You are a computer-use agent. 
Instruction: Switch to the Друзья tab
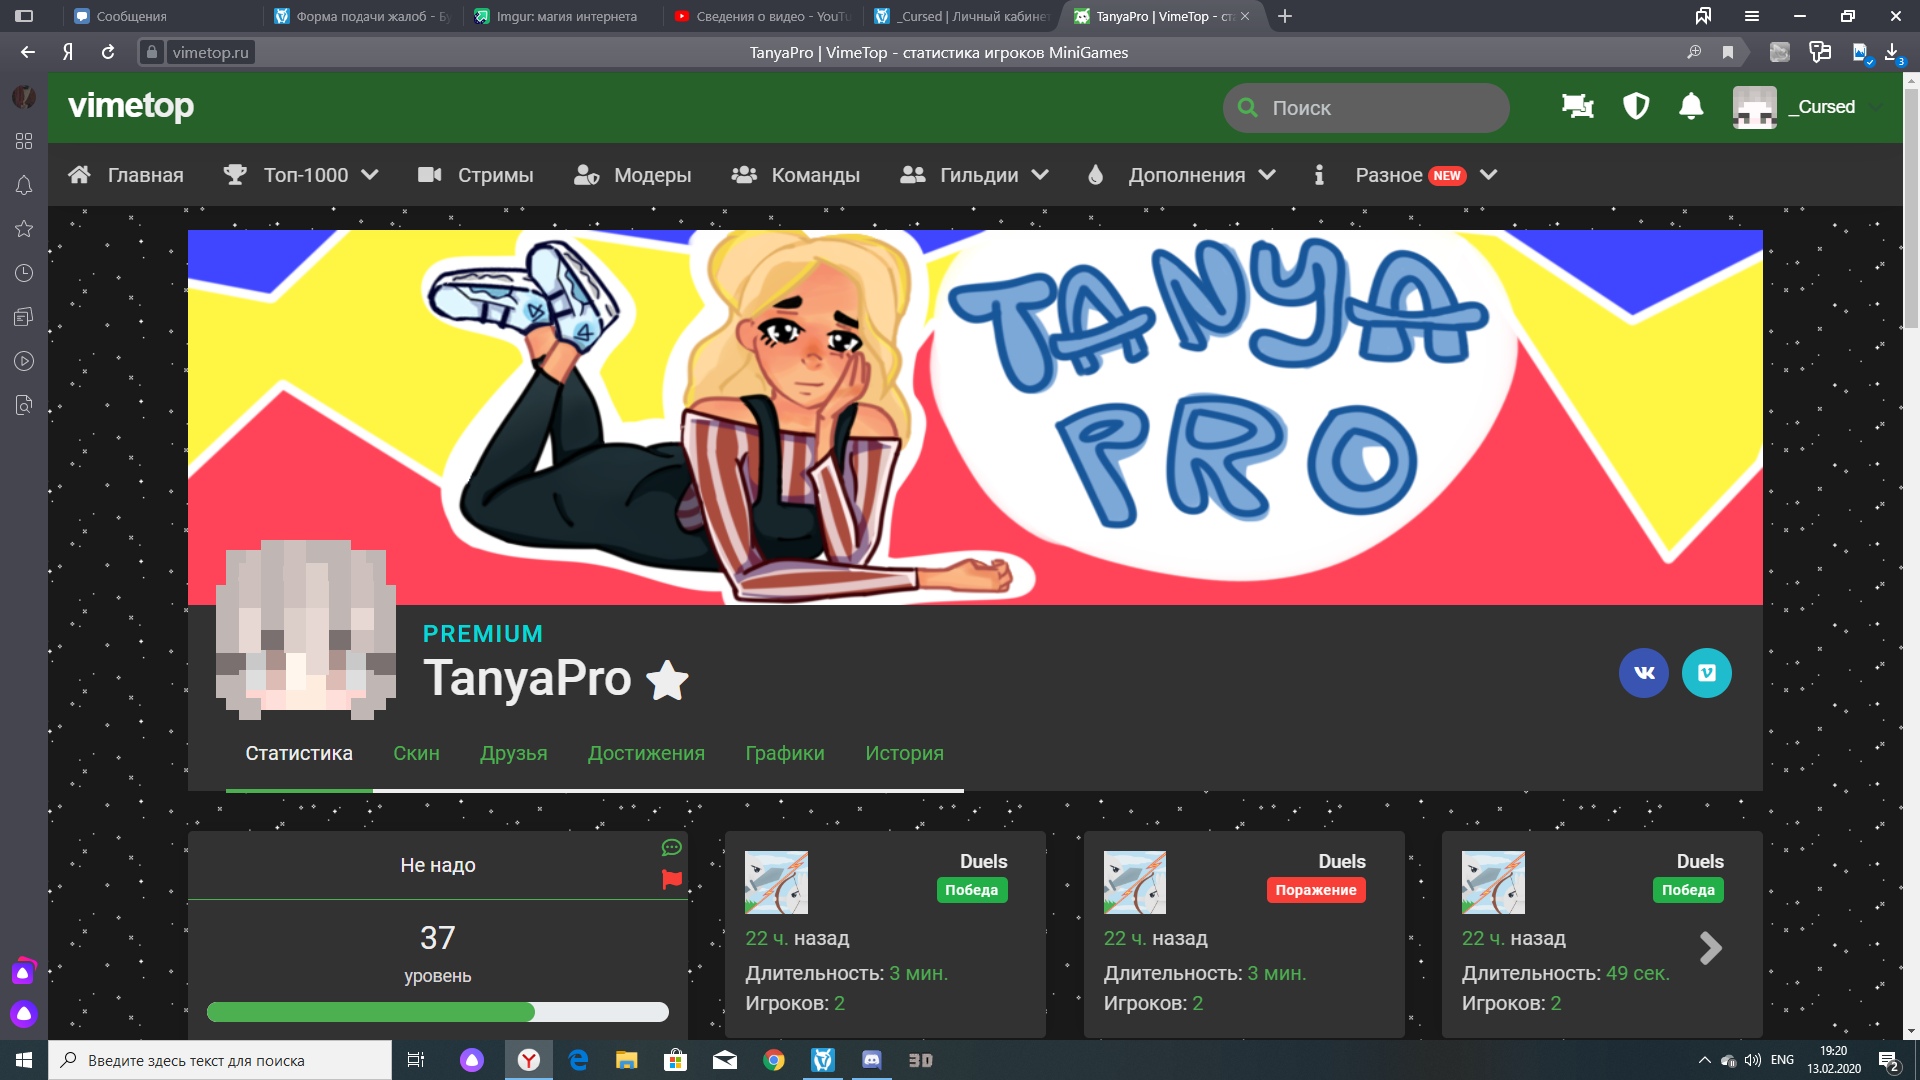(514, 753)
